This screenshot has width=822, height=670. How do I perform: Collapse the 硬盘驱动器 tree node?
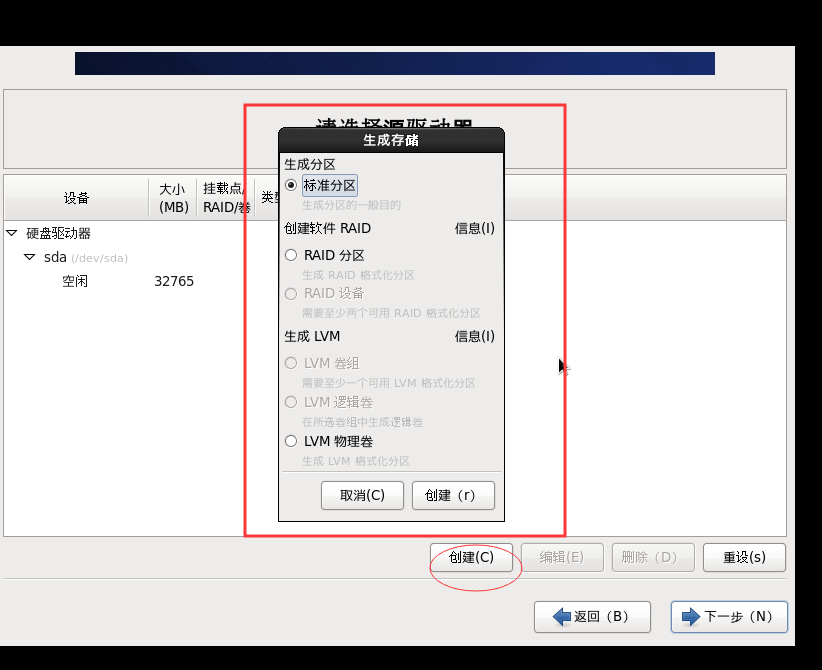pyautogui.click(x=12, y=233)
